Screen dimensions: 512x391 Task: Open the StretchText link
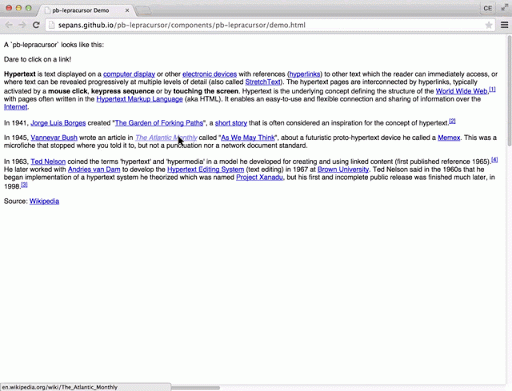click(263, 82)
